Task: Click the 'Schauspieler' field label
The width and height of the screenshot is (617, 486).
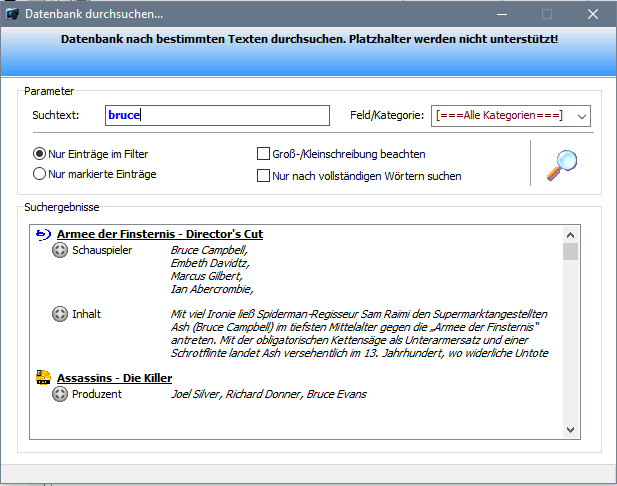Action: tap(102, 250)
